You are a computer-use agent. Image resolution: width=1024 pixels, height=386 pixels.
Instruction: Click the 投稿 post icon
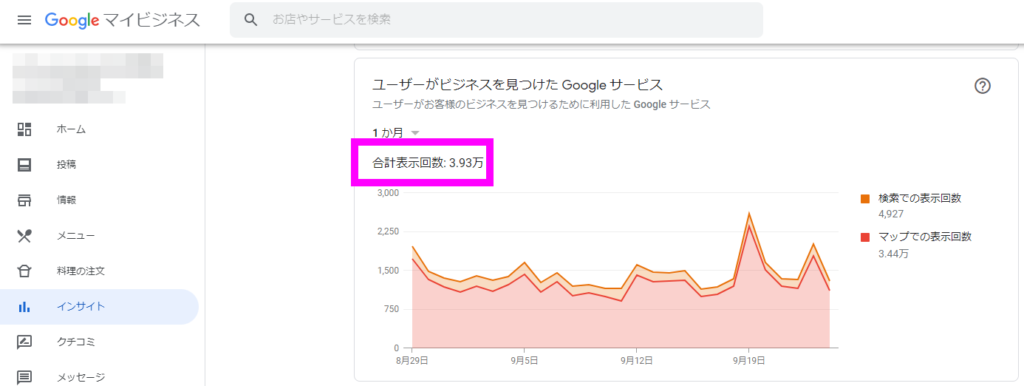pos(24,165)
